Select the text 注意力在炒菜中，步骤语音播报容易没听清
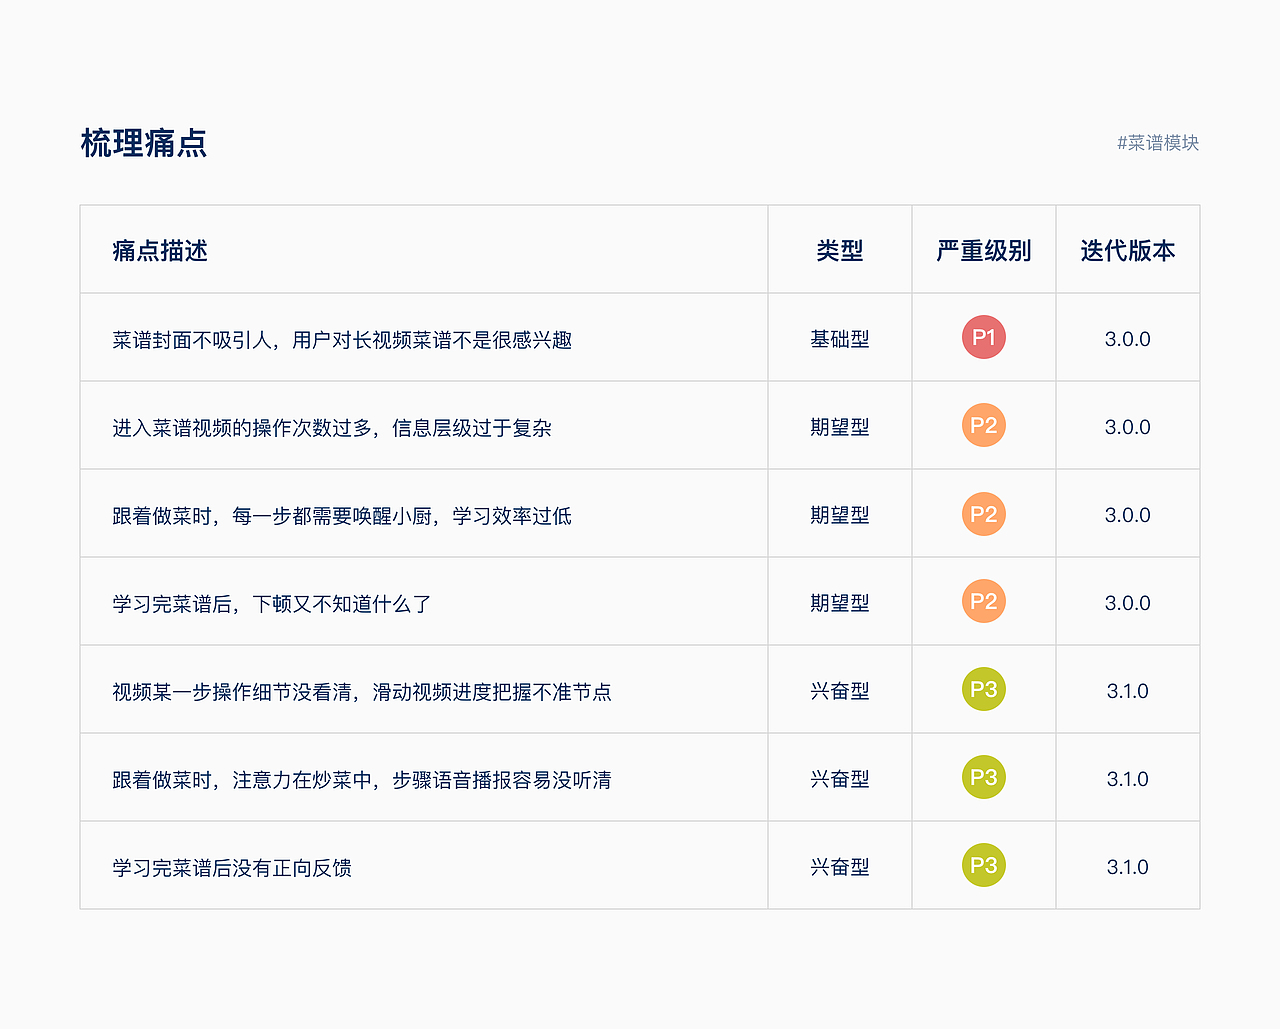Image resolution: width=1280 pixels, height=1029 pixels. tap(422, 780)
